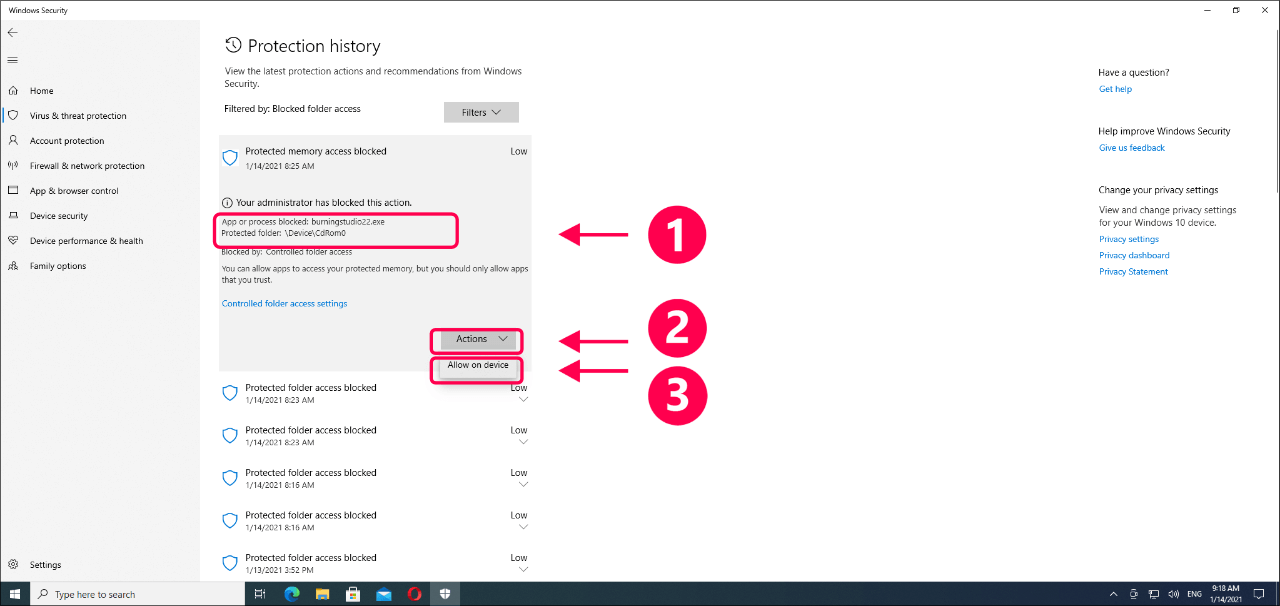Select Virus & threat protection

point(78,116)
